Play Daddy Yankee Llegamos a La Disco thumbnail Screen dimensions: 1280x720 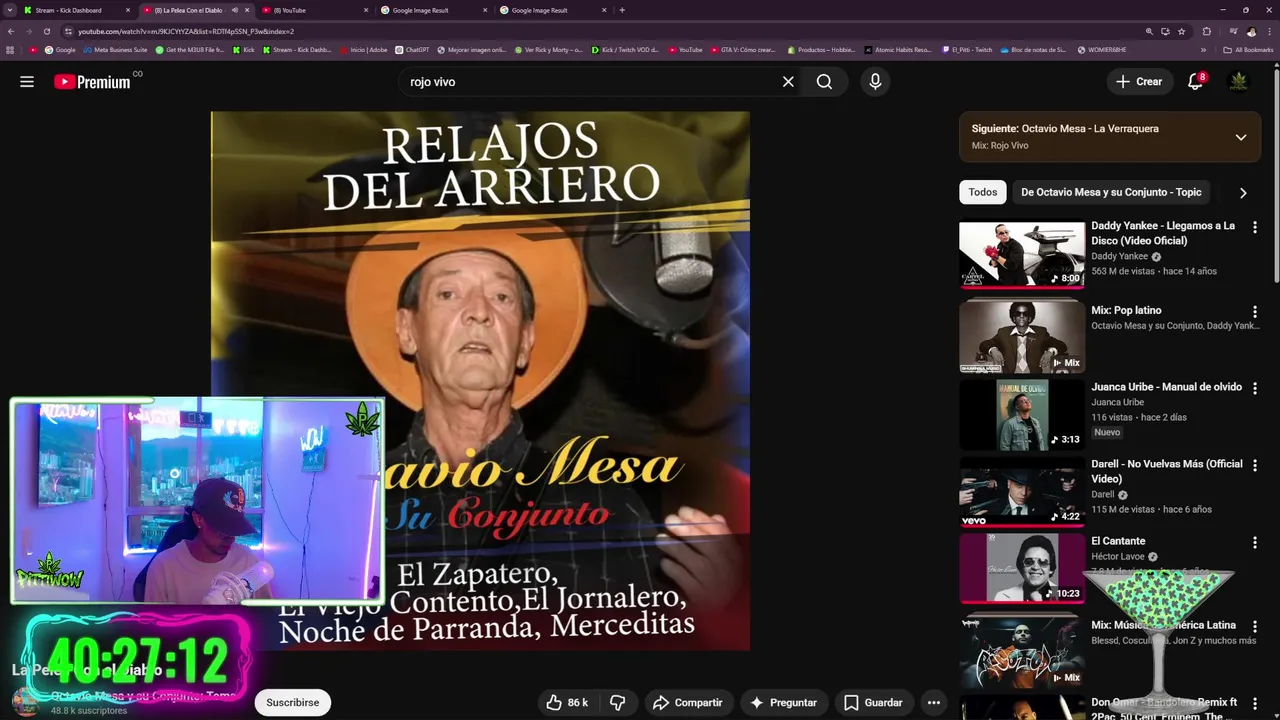pos(1022,254)
